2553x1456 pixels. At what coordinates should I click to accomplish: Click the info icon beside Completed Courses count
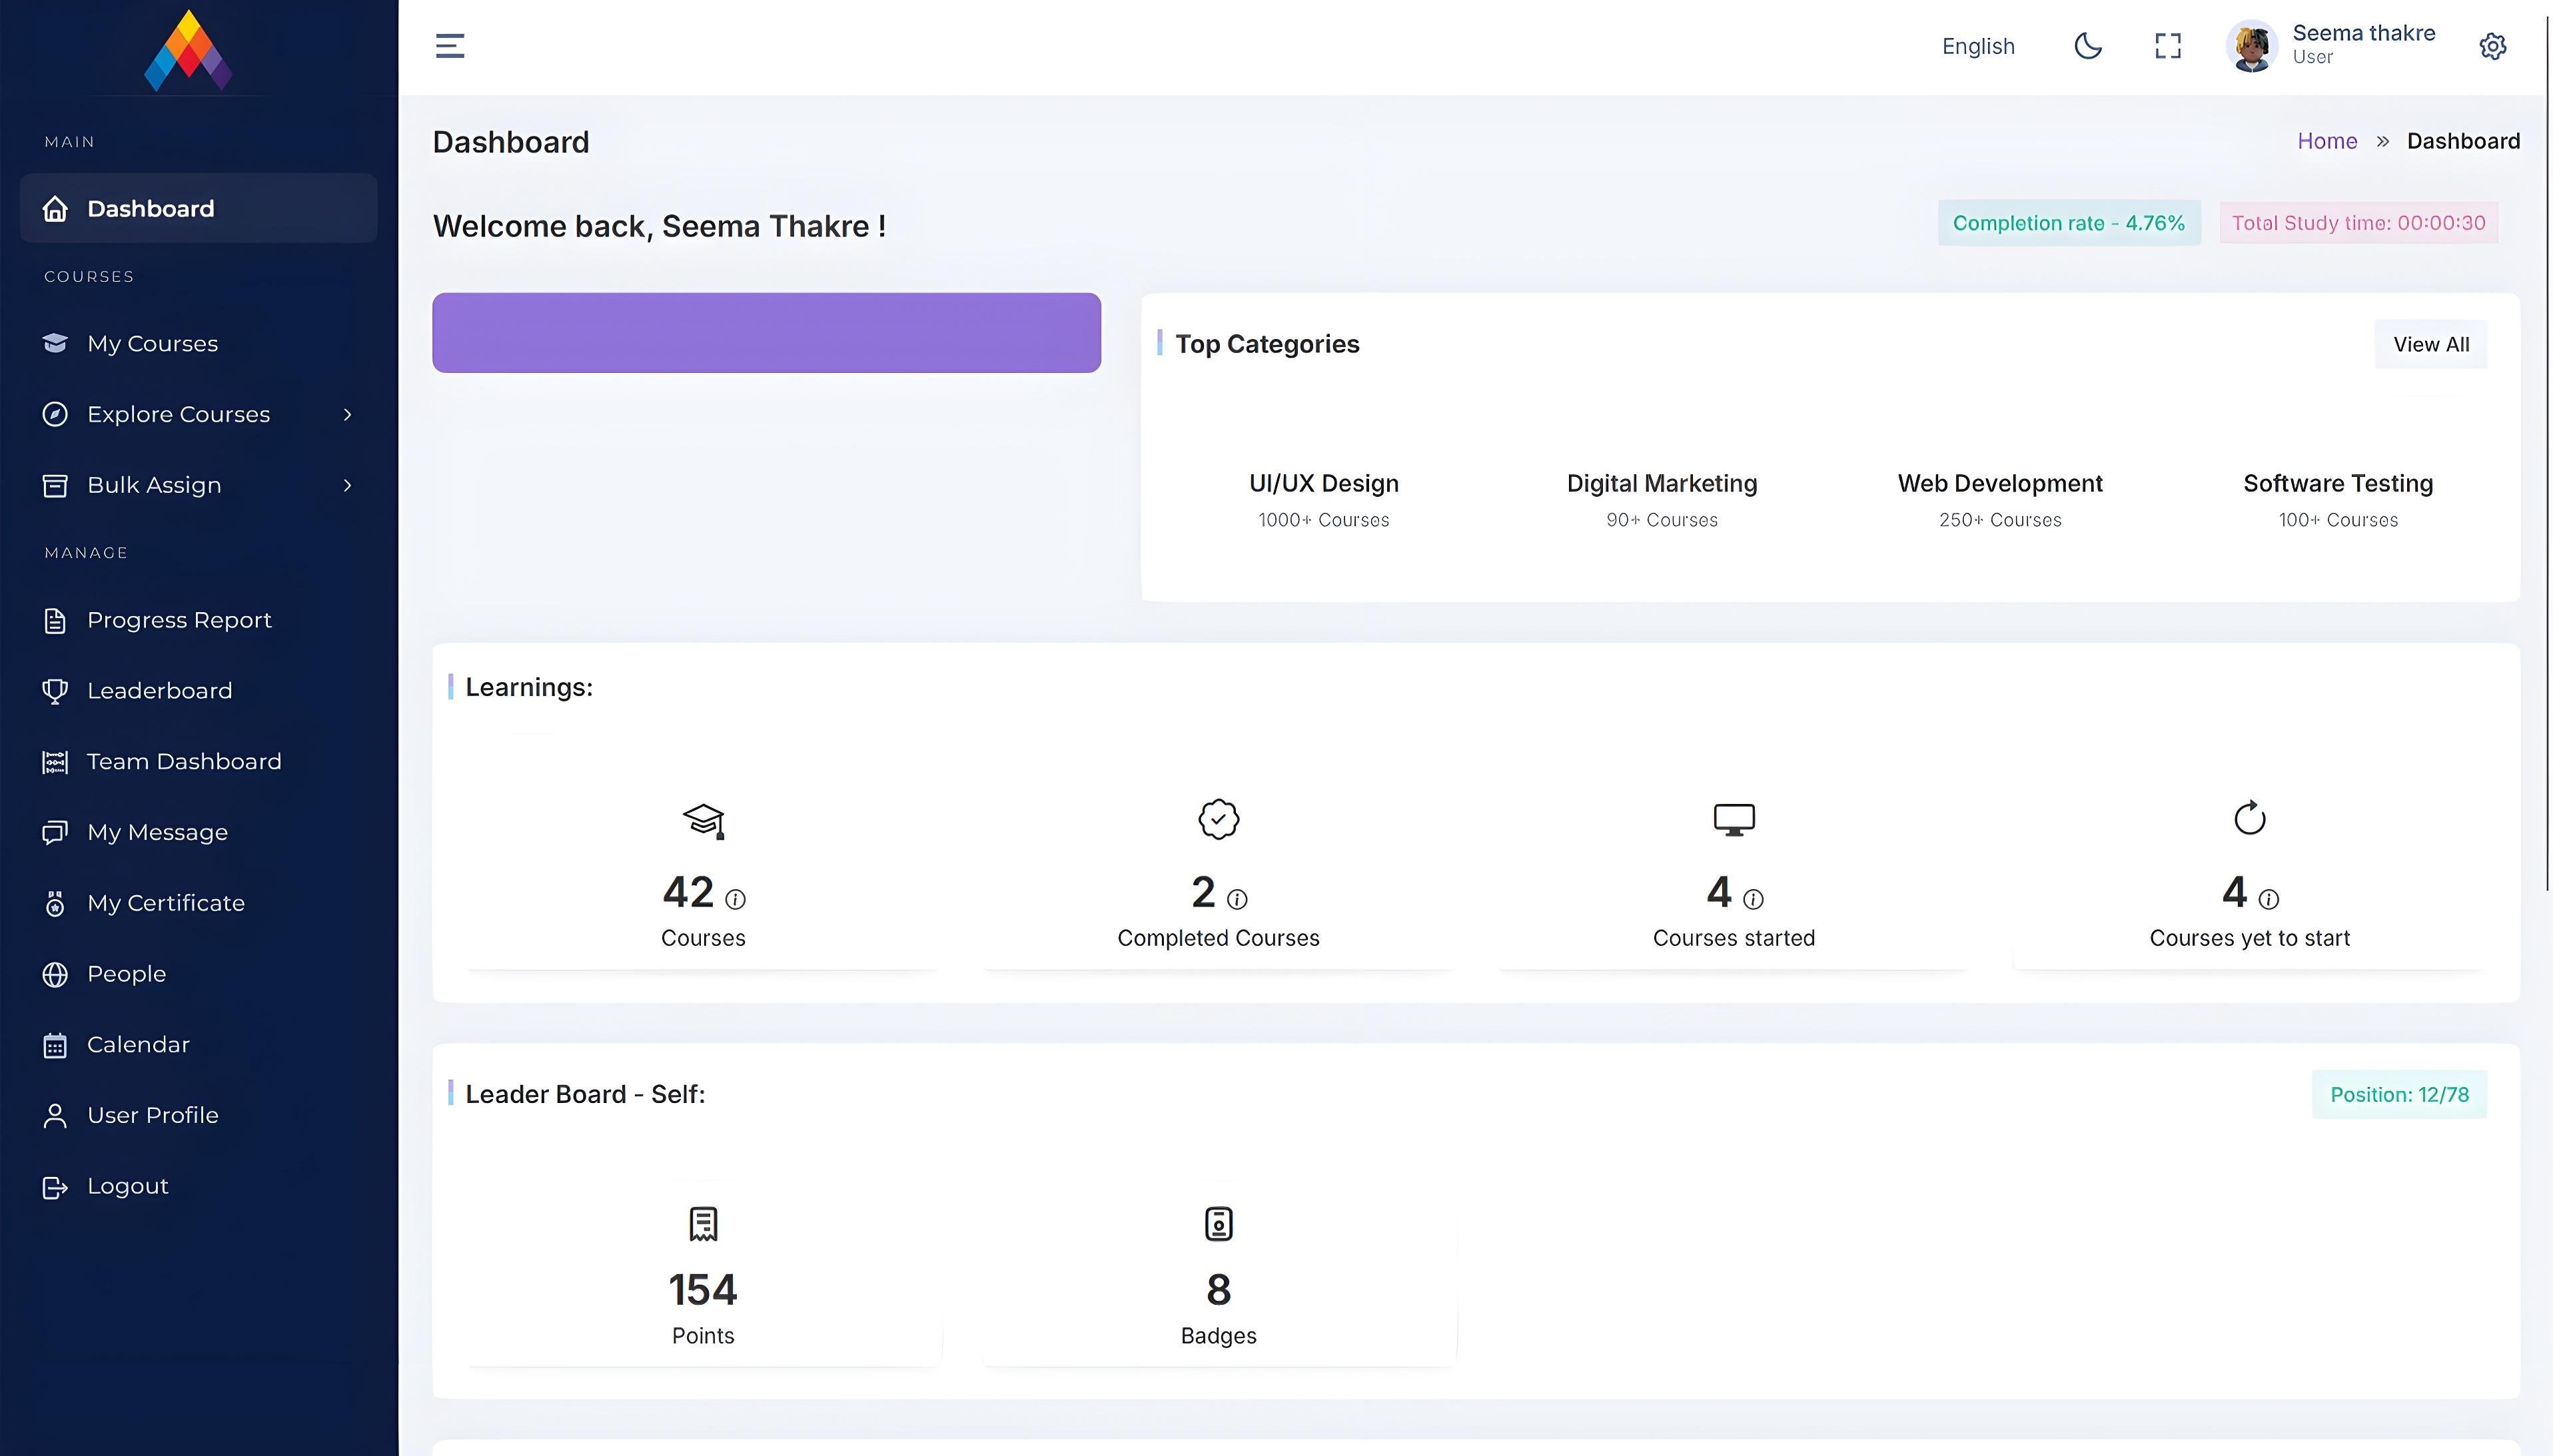(1237, 899)
